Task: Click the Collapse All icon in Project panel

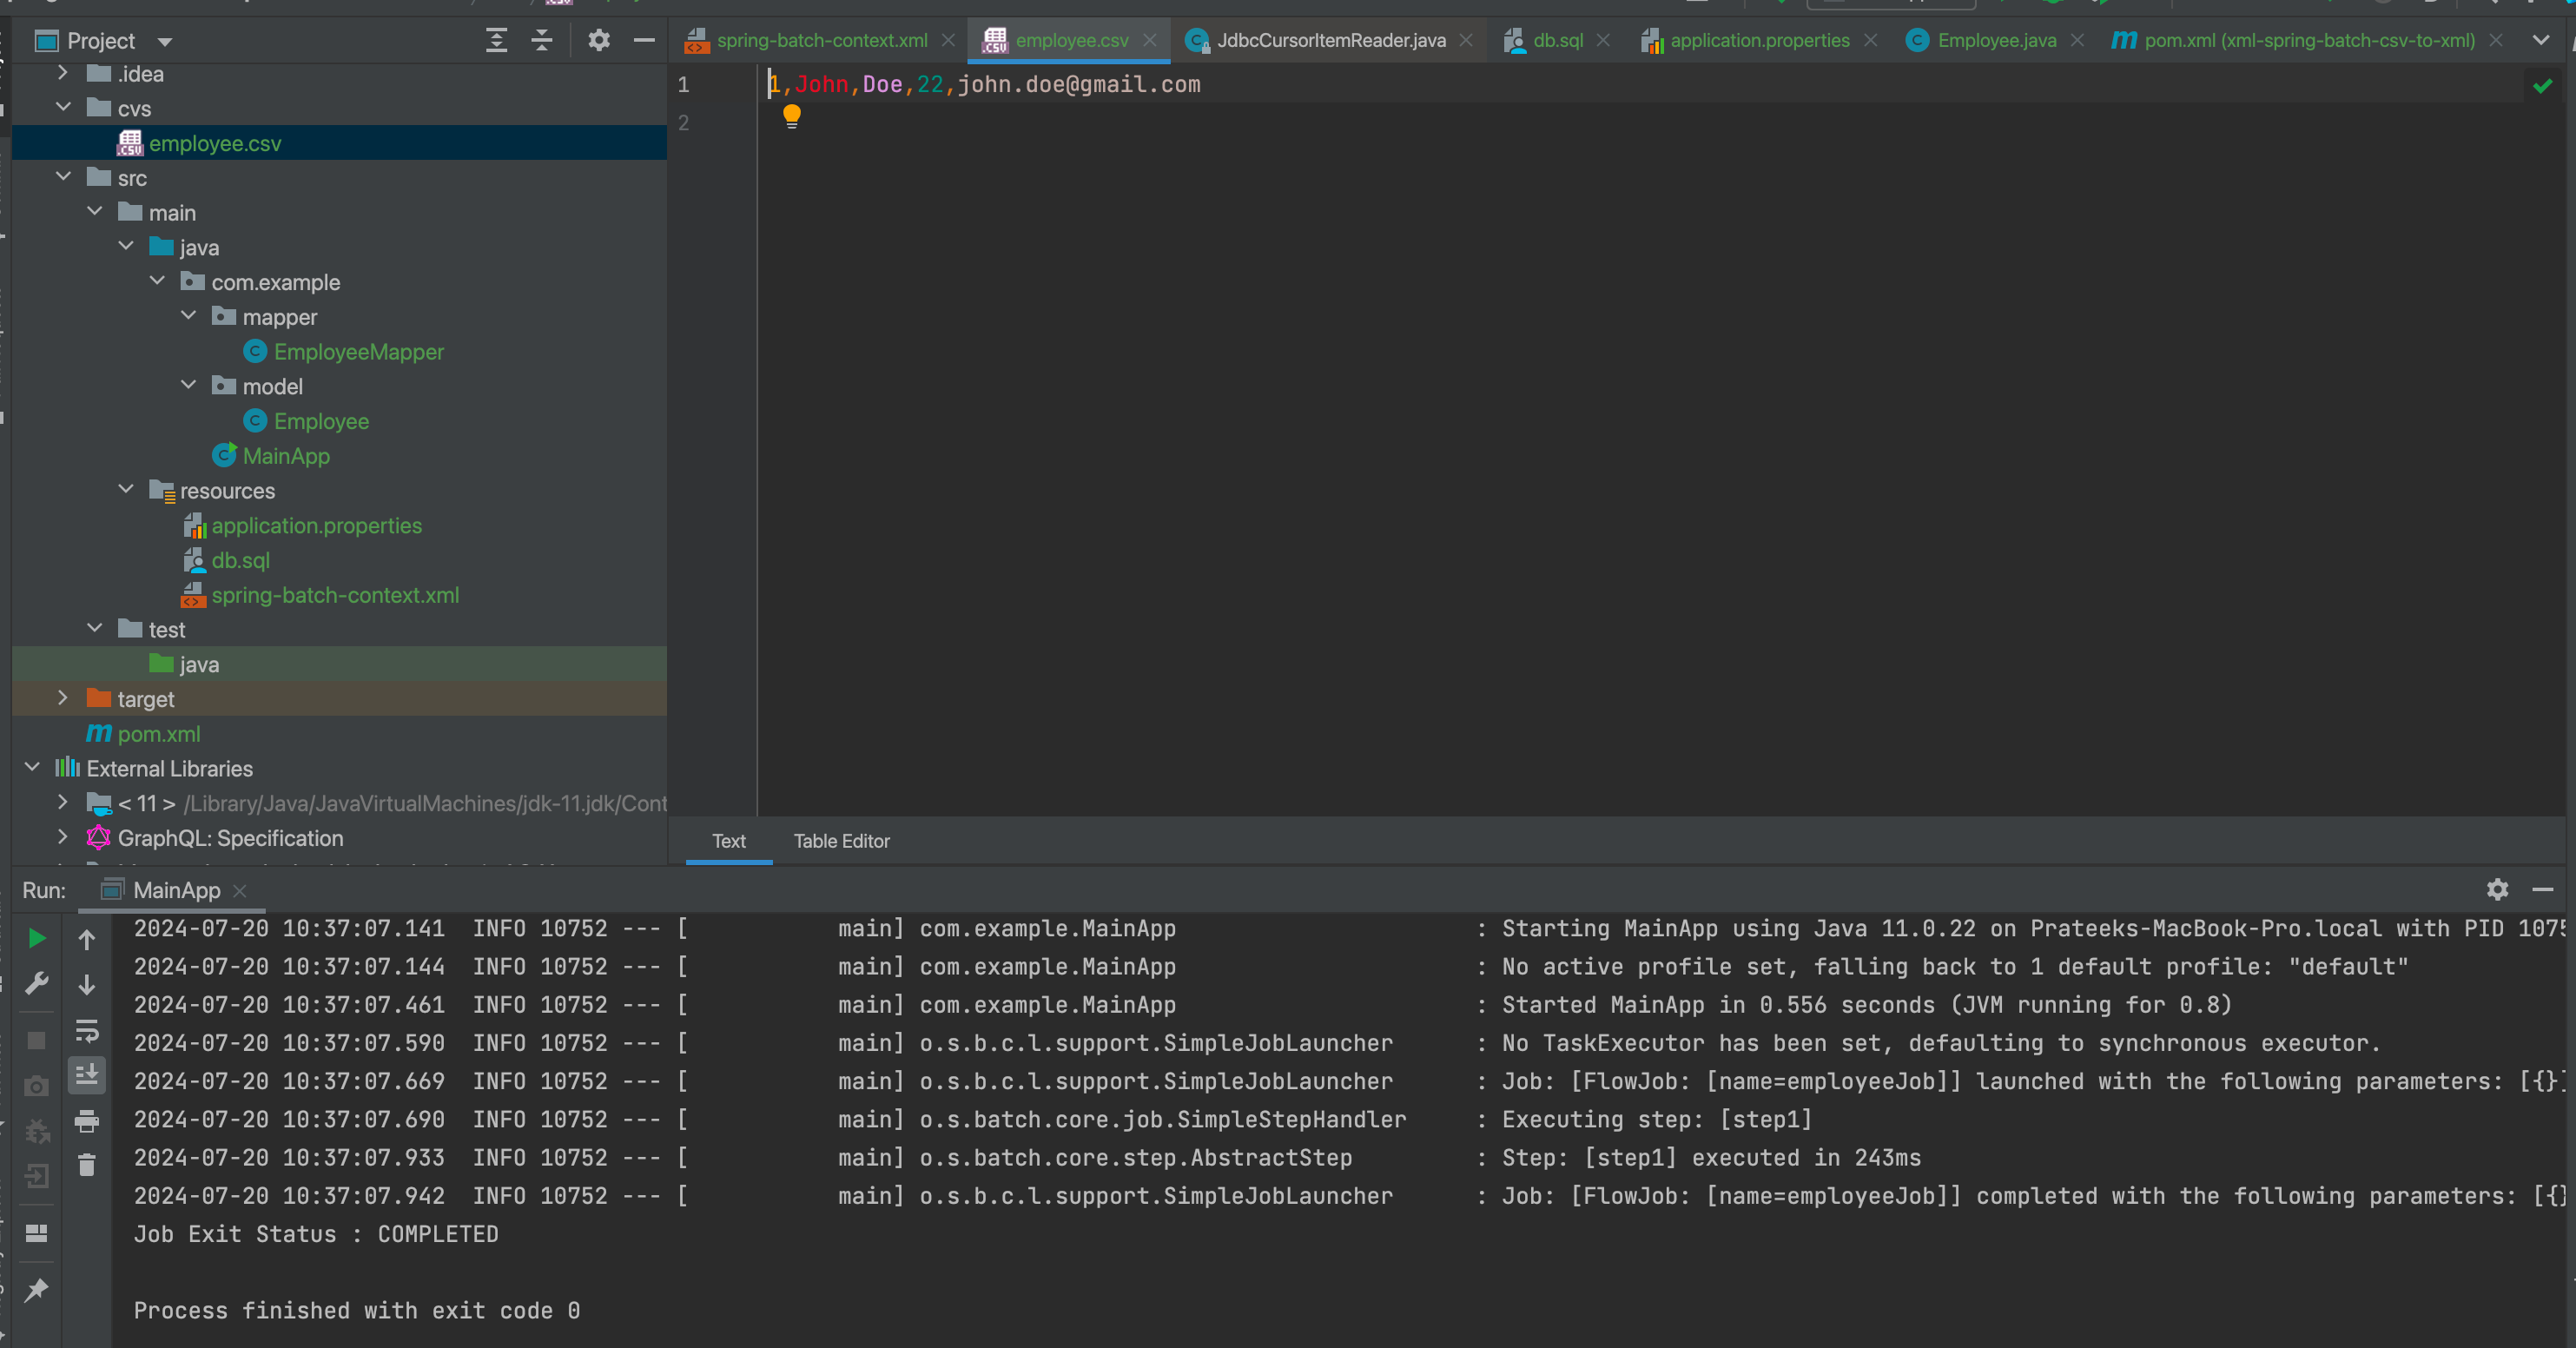Action: 541,41
